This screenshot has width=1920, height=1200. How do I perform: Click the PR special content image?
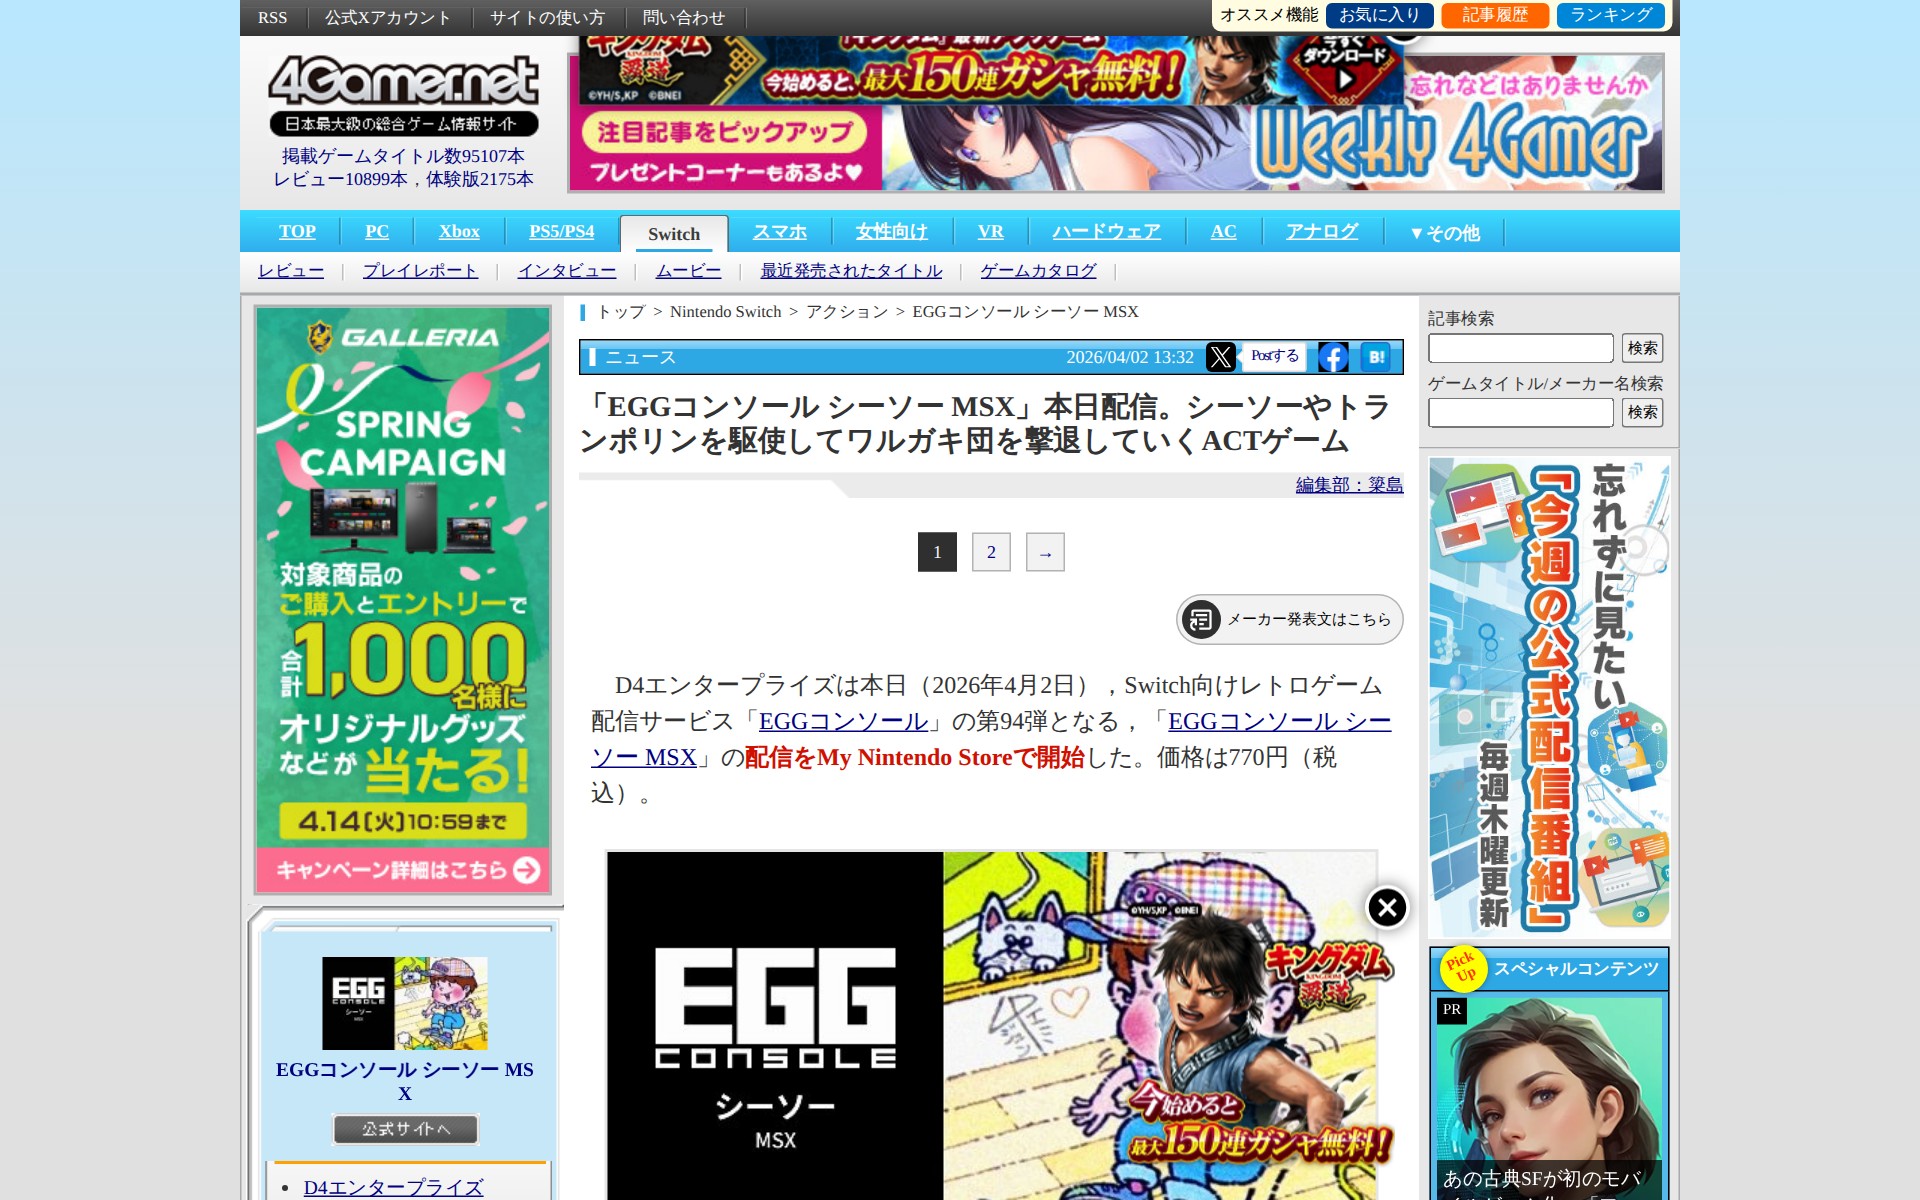click(1549, 1098)
